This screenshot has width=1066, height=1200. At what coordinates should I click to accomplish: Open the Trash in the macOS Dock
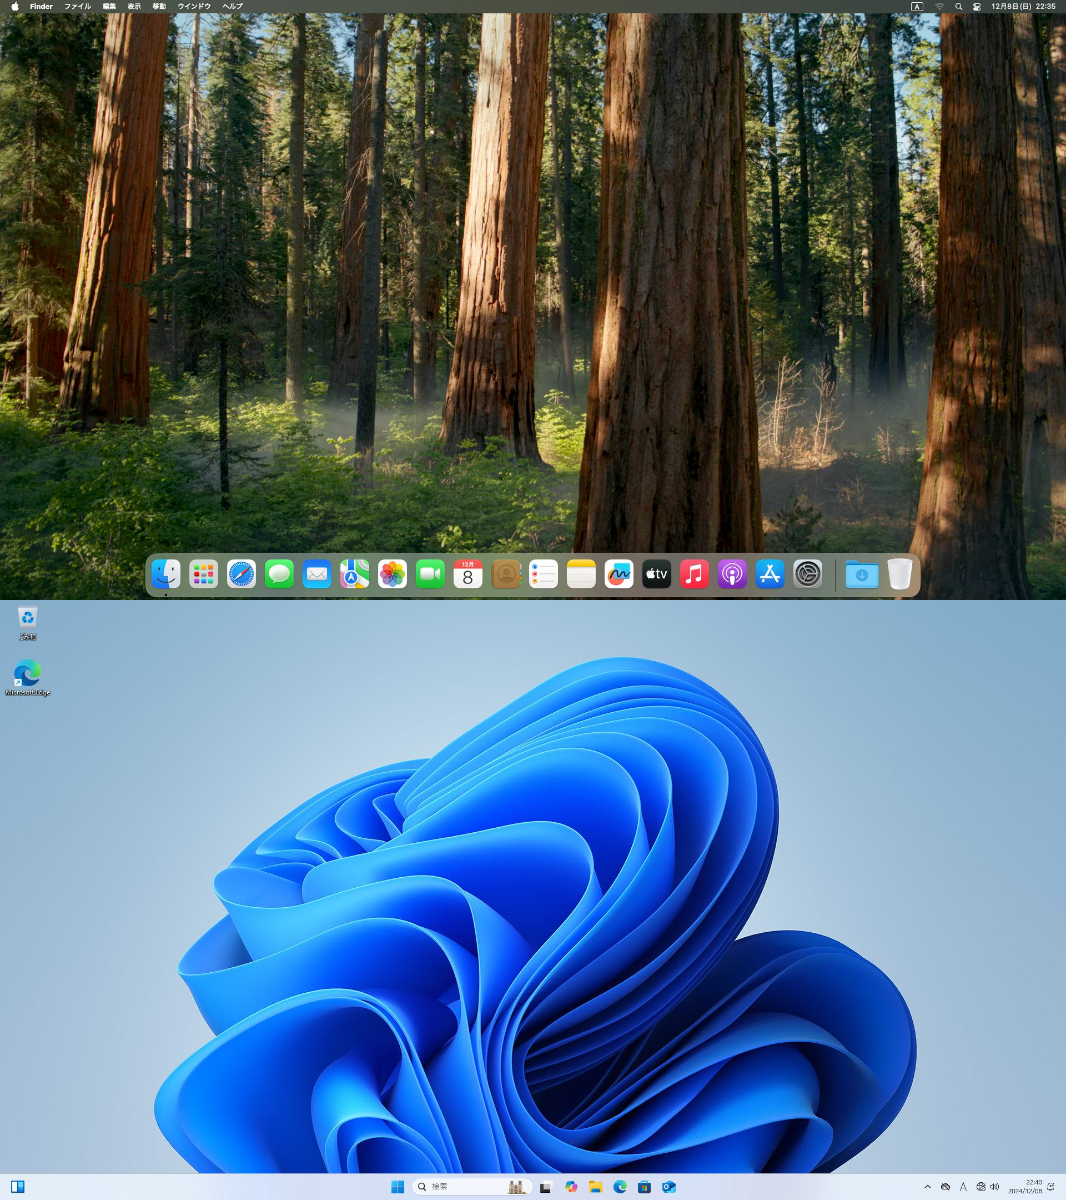[x=900, y=574]
